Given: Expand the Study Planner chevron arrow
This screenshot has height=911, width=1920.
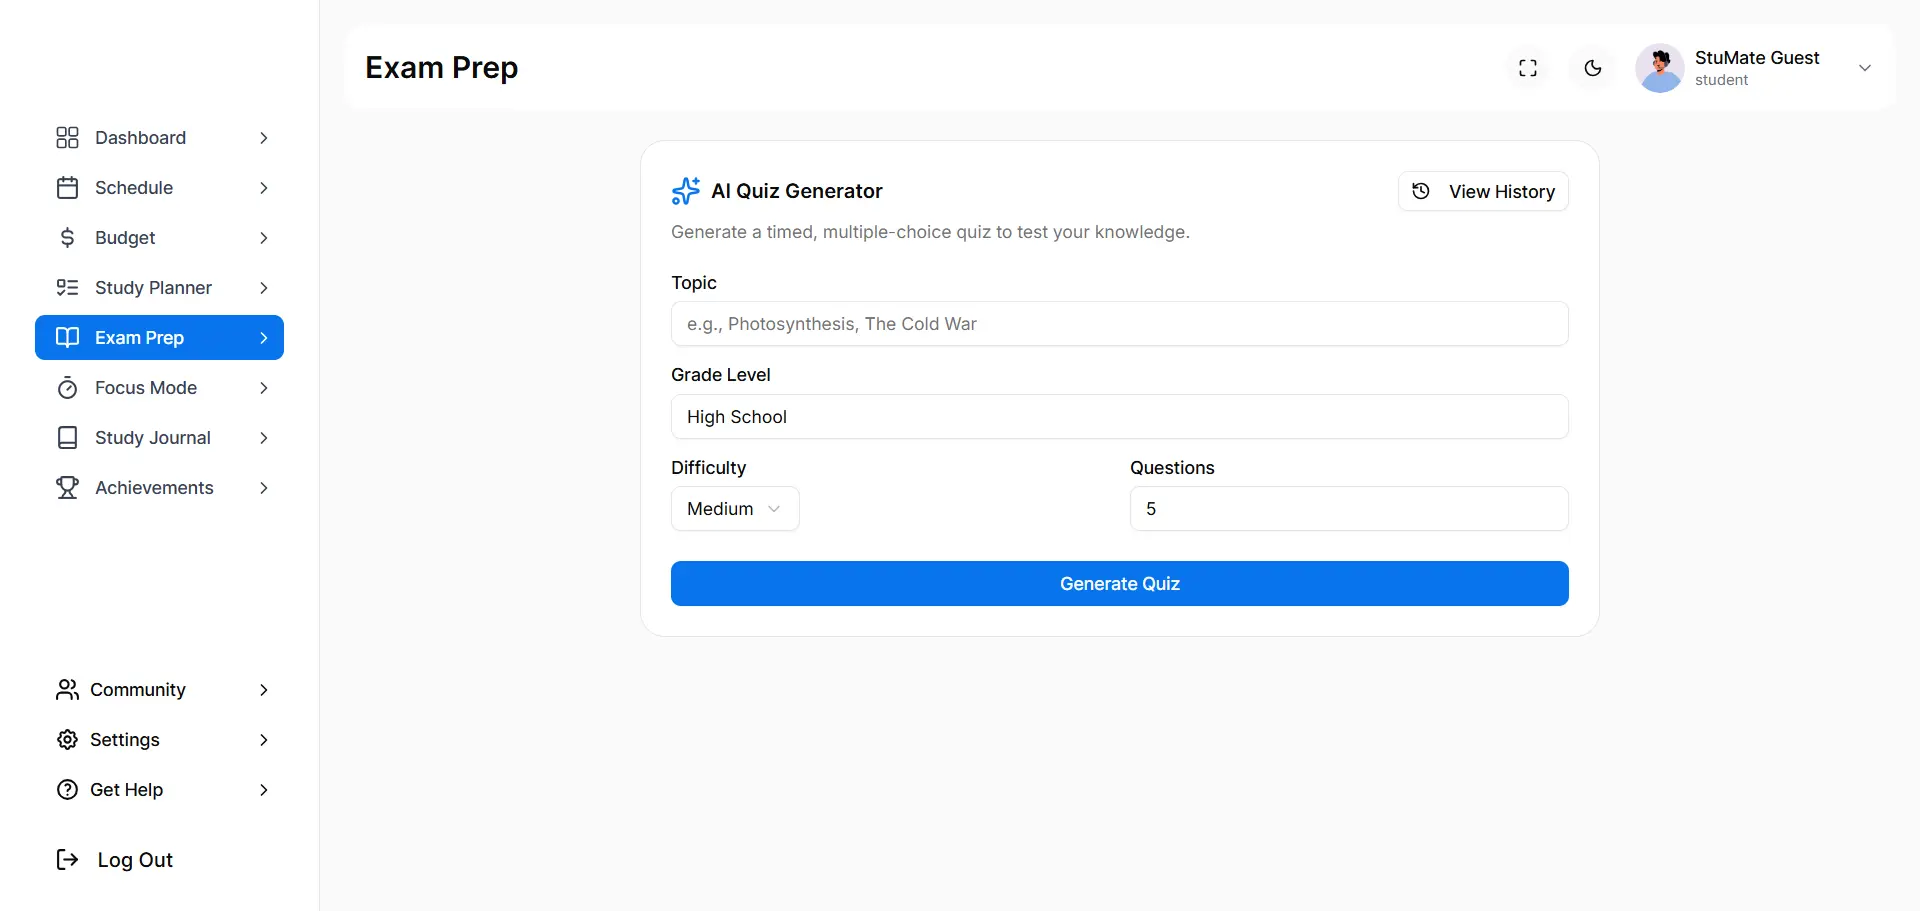Looking at the screenshot, I should pos(263,288).
